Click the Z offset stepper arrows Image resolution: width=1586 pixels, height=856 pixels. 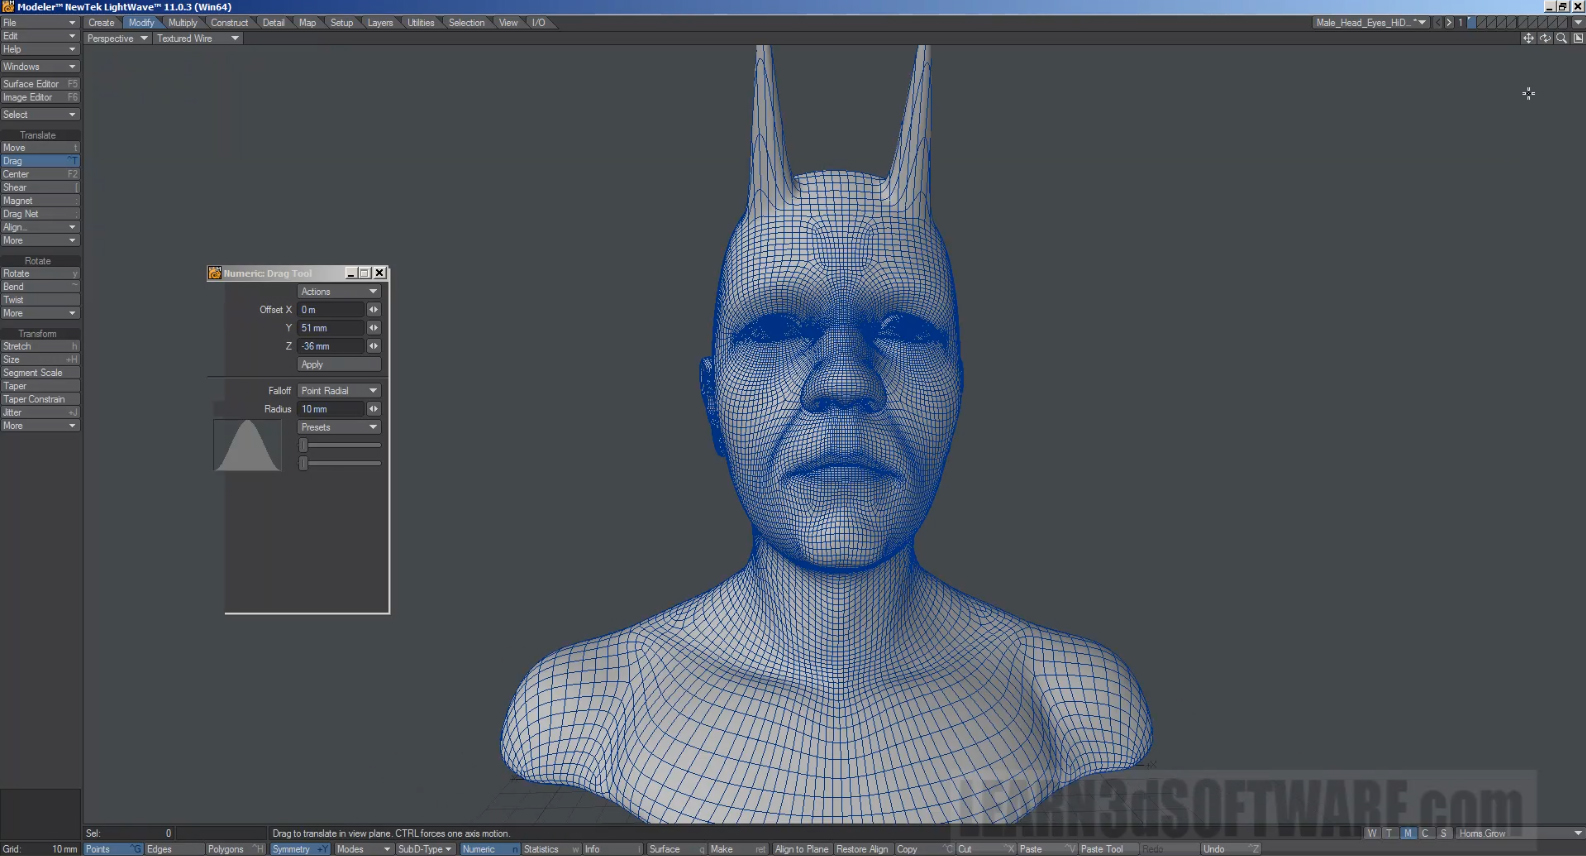pos(374,346)
